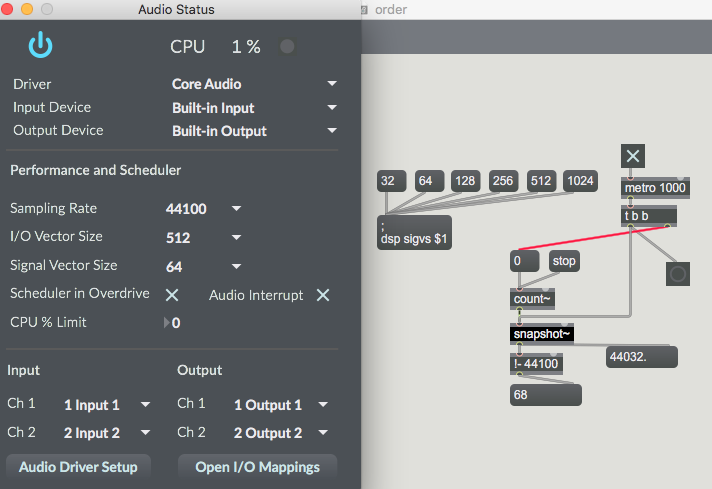Open Signal Vector Size dropdown
Viewport: 712px width, 489px height.
coord(203,267)
